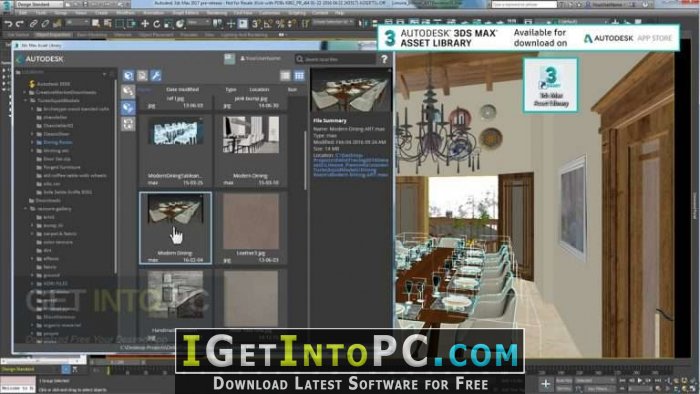Activate the Select and Move tool
Screen dimensions: 700x394
tap(145, 24)
